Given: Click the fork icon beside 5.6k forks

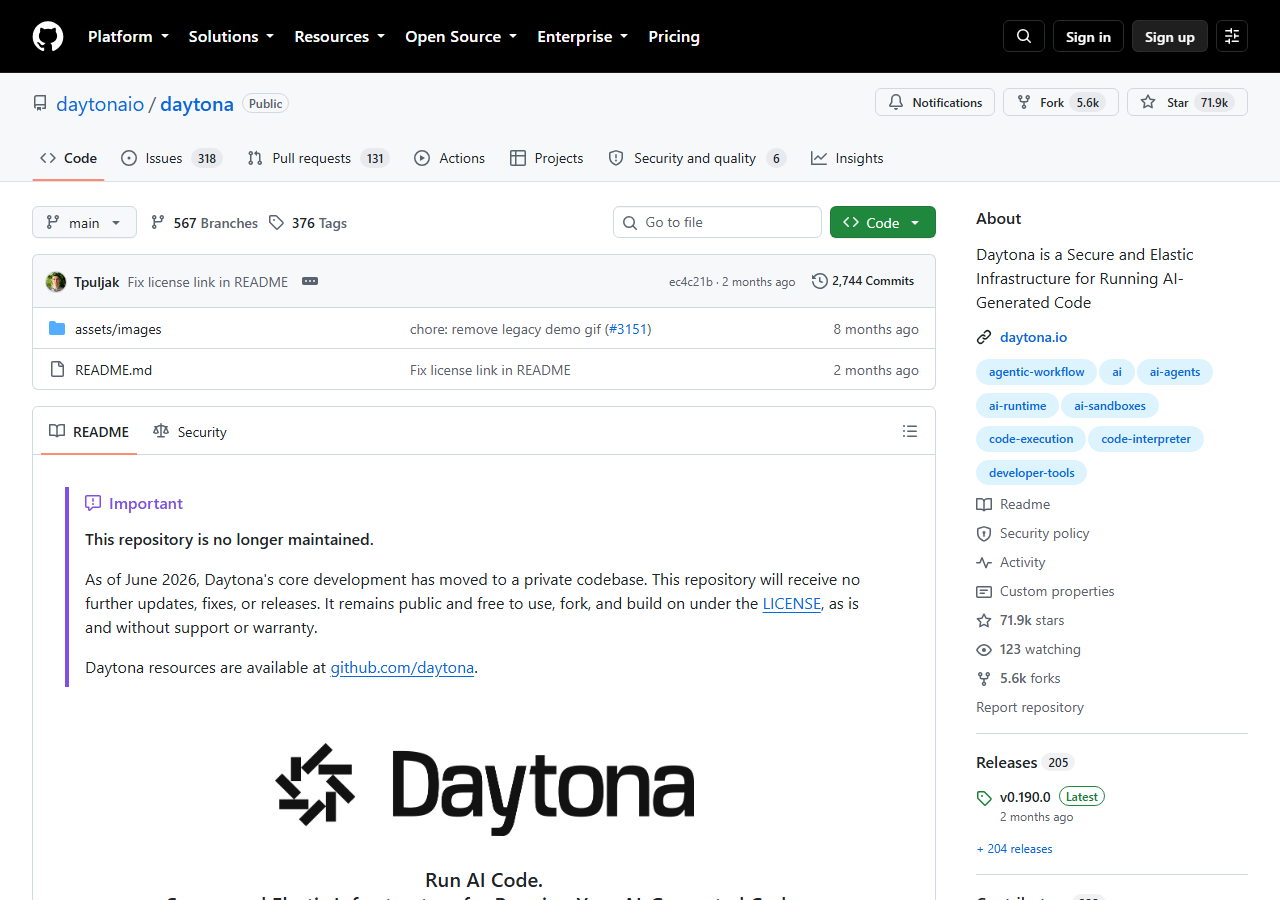Looking at the screenshot, I should tap(984, 679).
